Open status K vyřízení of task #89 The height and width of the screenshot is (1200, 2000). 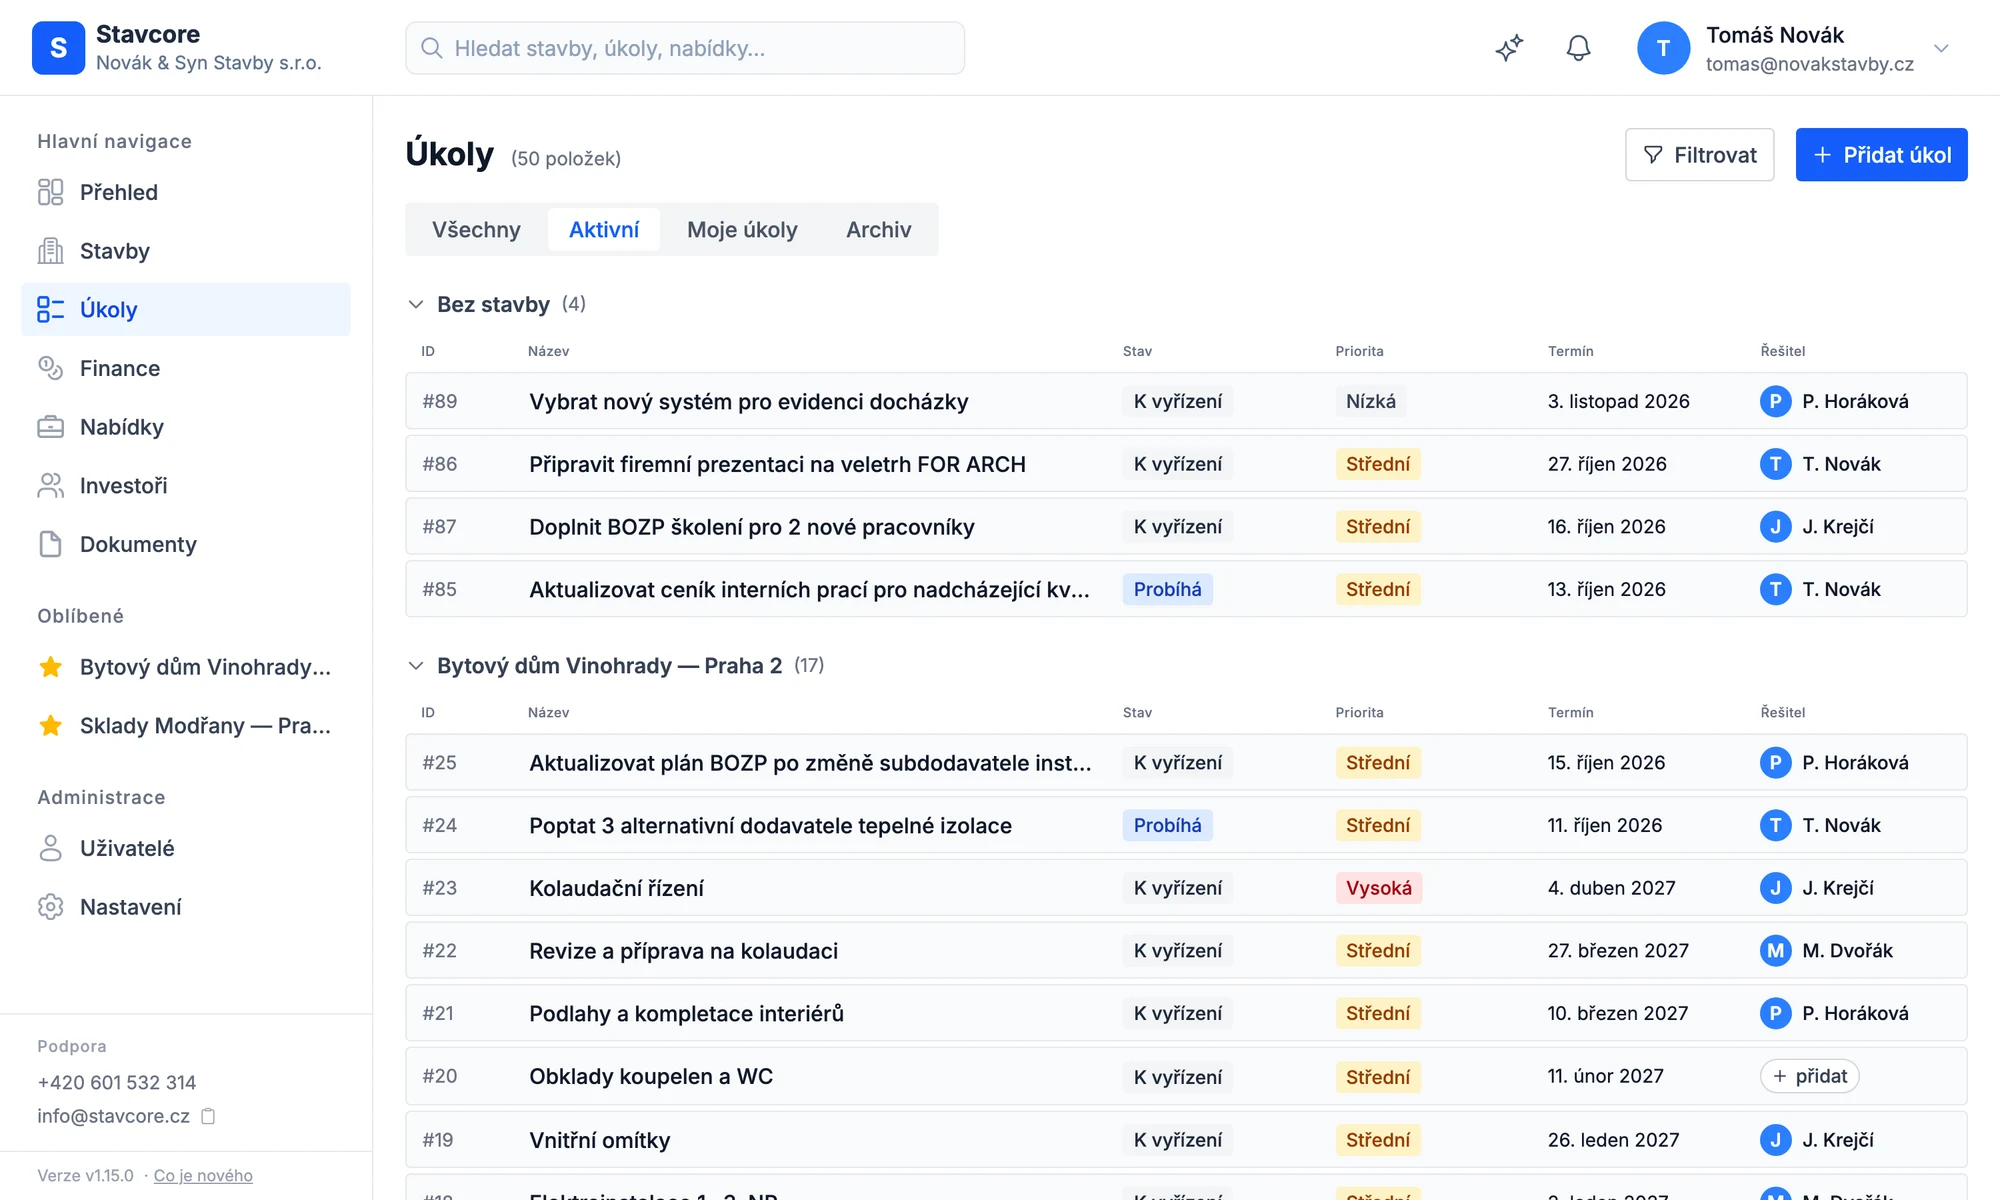pyautogui.click(x=1177, y=401)
